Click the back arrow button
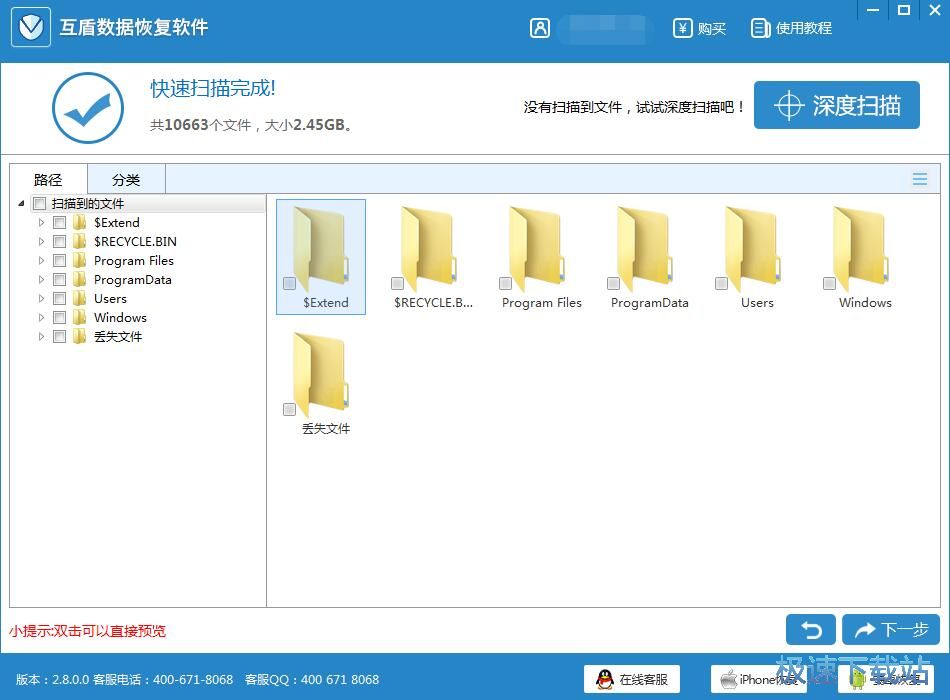950x700 pixels. (x=811, y=630)
